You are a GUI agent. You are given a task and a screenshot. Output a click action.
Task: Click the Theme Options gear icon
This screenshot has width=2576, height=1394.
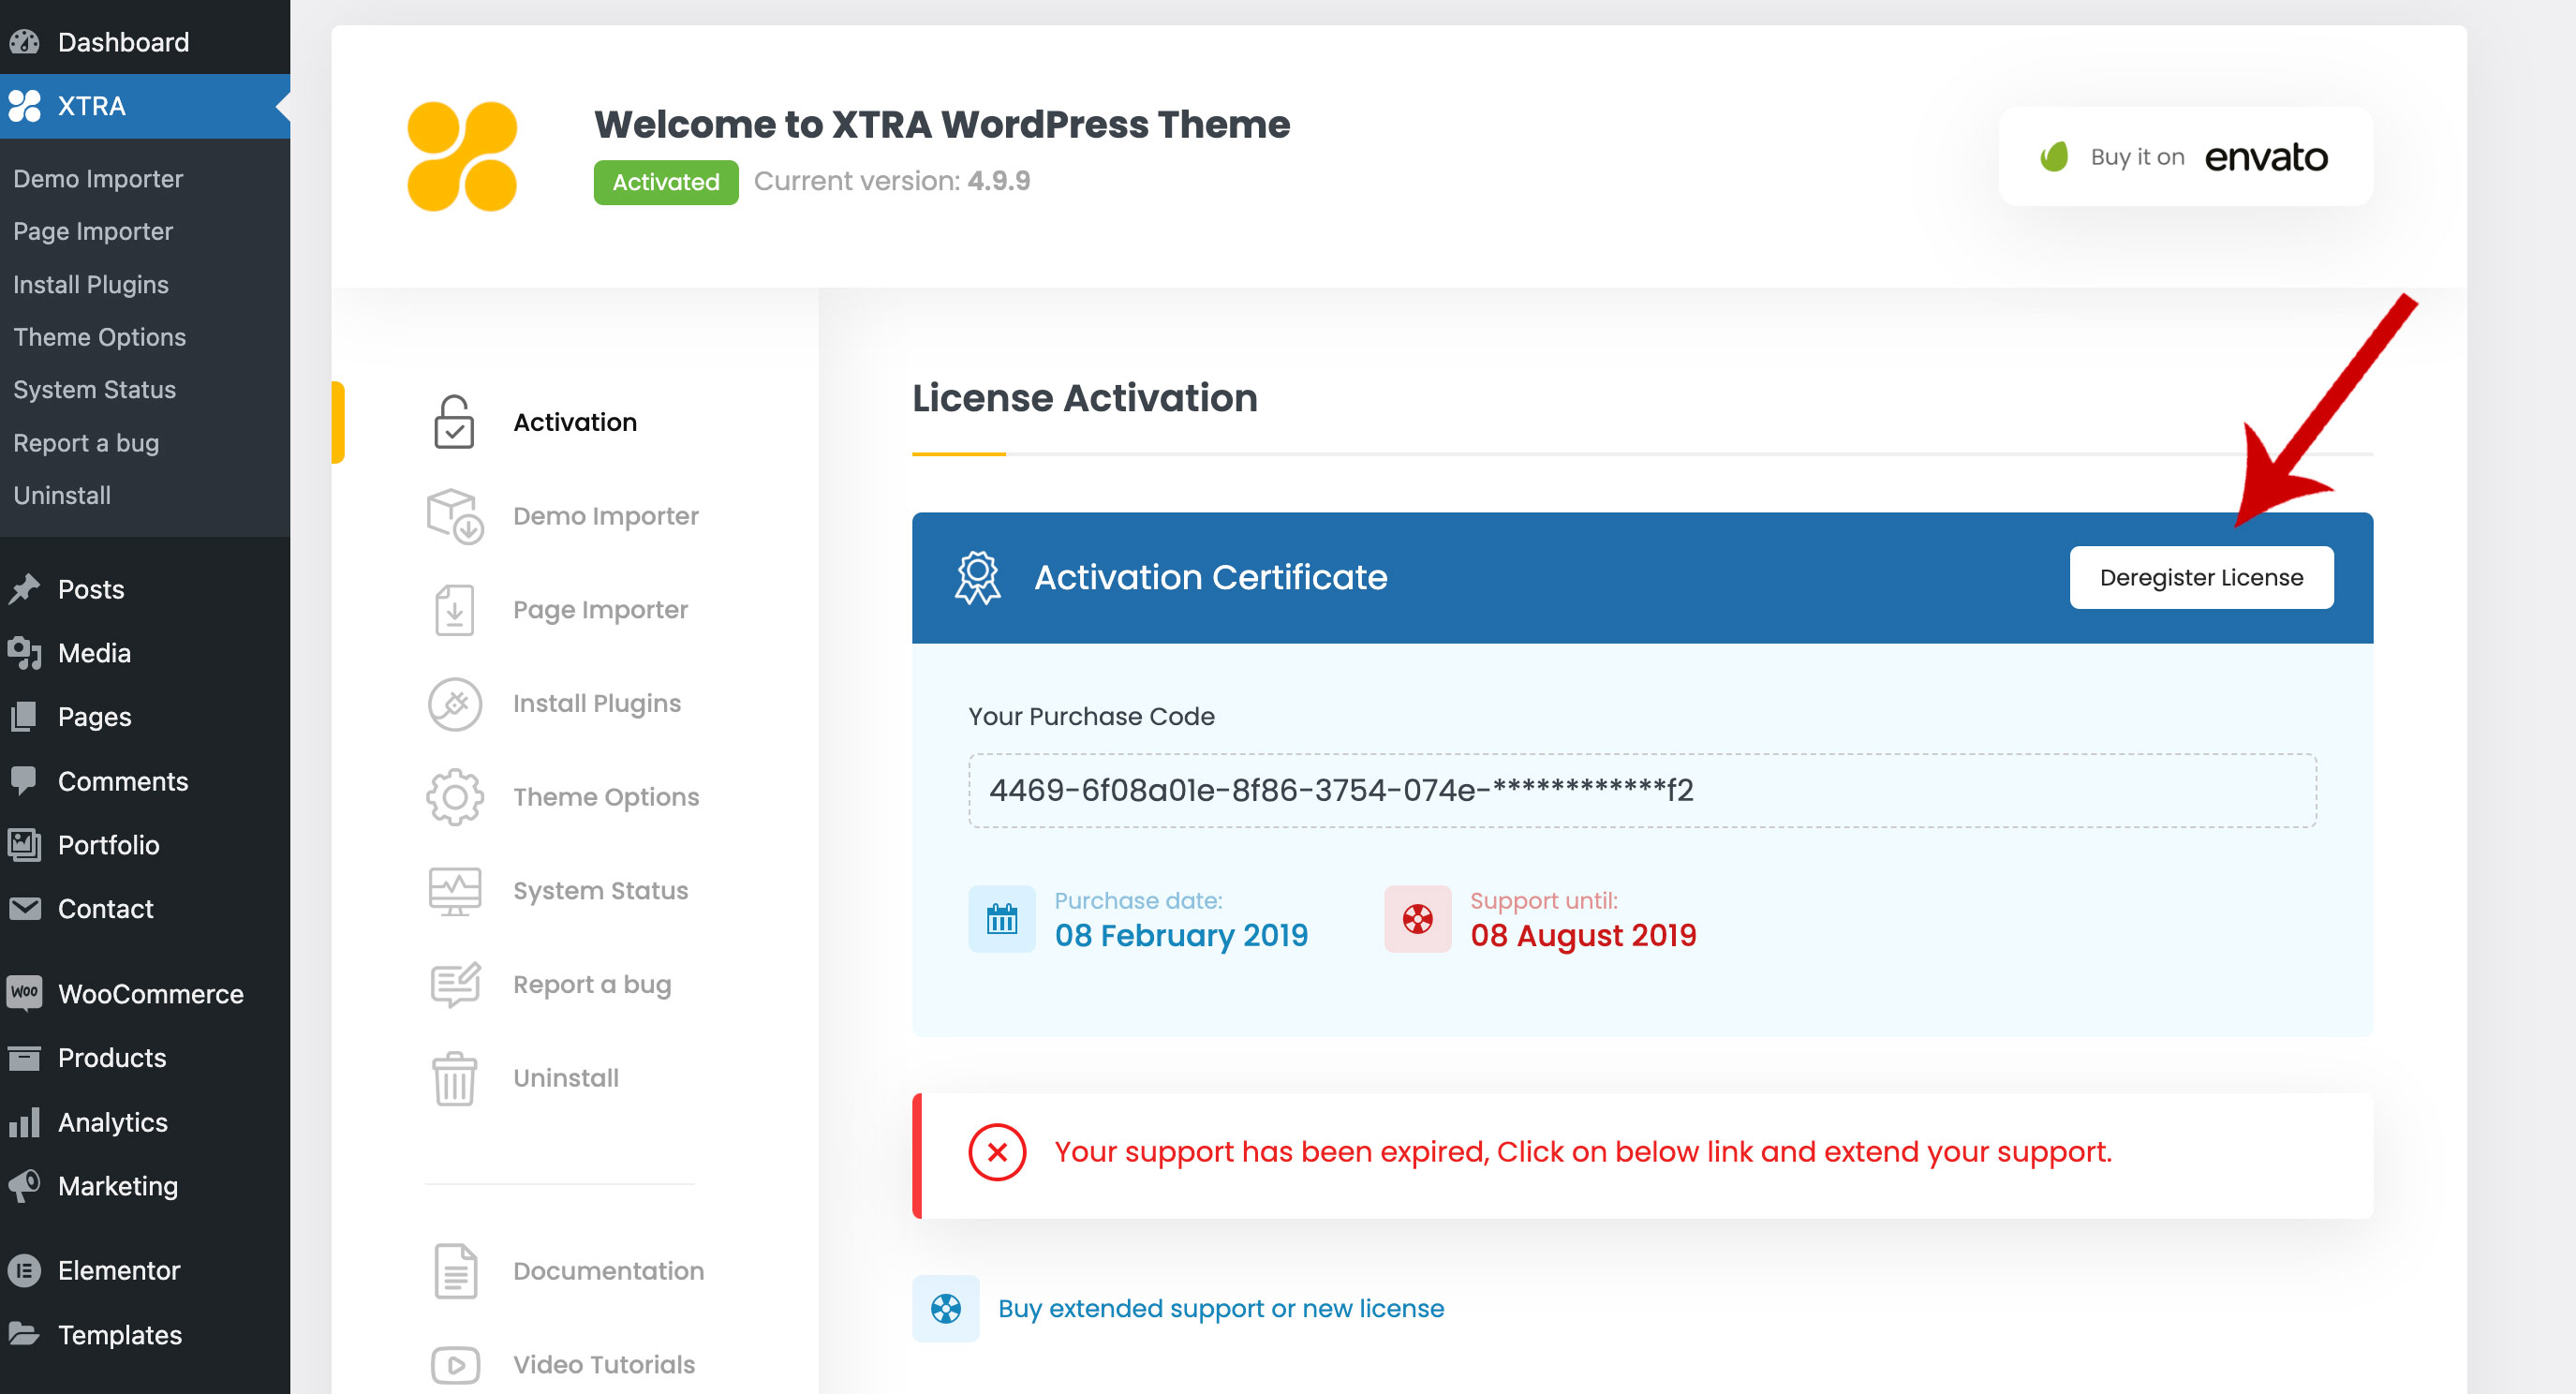455,797
